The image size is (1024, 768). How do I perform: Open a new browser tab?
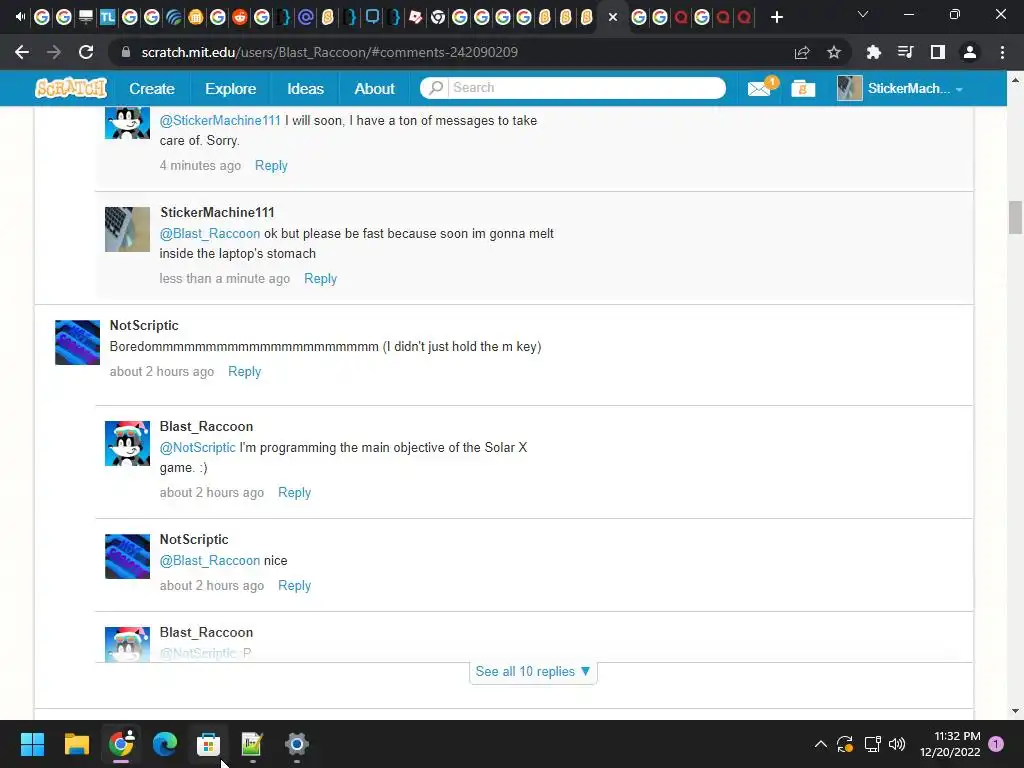click(x=776, y=17)
